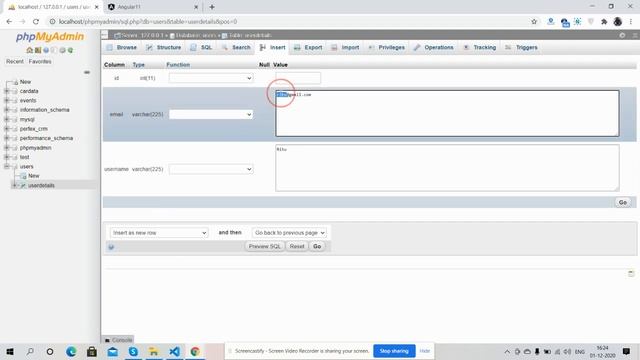The width and height of the screenshot is (640, 360).
Task: Open the Export tab
Action: coord(308,47)
